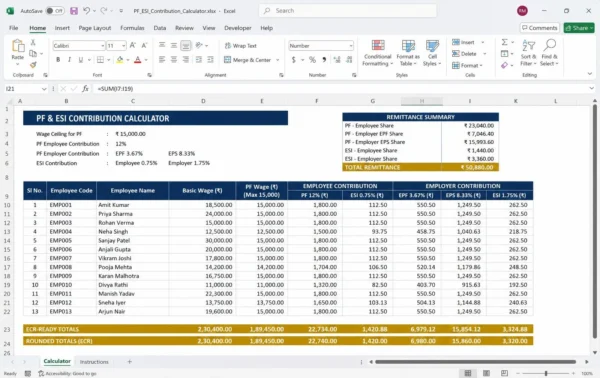The width and height of the screenshot is (600, 378).
Task: Switch to the Instructions sheet tab
Action: coord(94,362)
